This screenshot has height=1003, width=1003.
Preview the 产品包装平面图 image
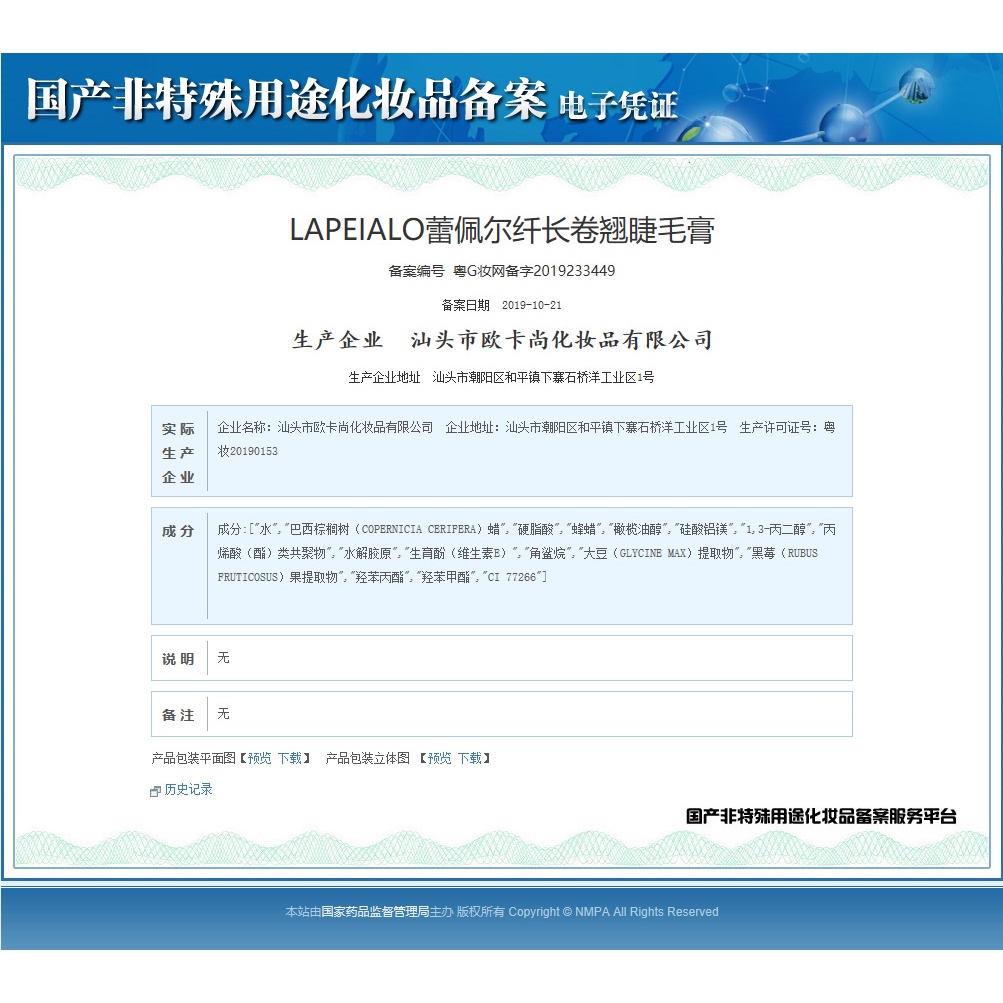[259, 759]
